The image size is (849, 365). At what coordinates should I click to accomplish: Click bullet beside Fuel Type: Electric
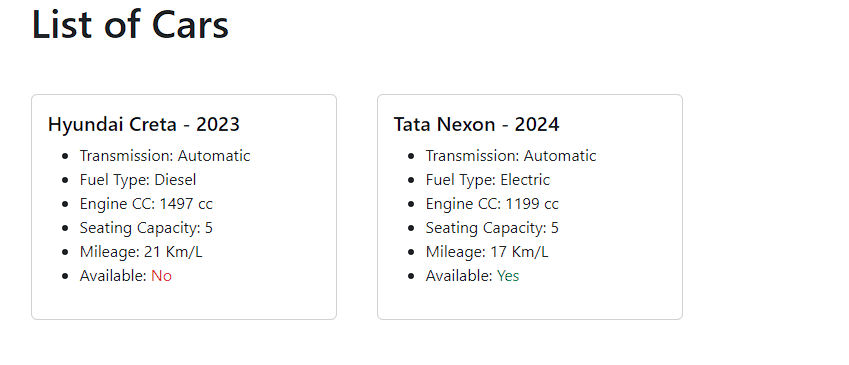pyautogui.click(x=412, y=180)
